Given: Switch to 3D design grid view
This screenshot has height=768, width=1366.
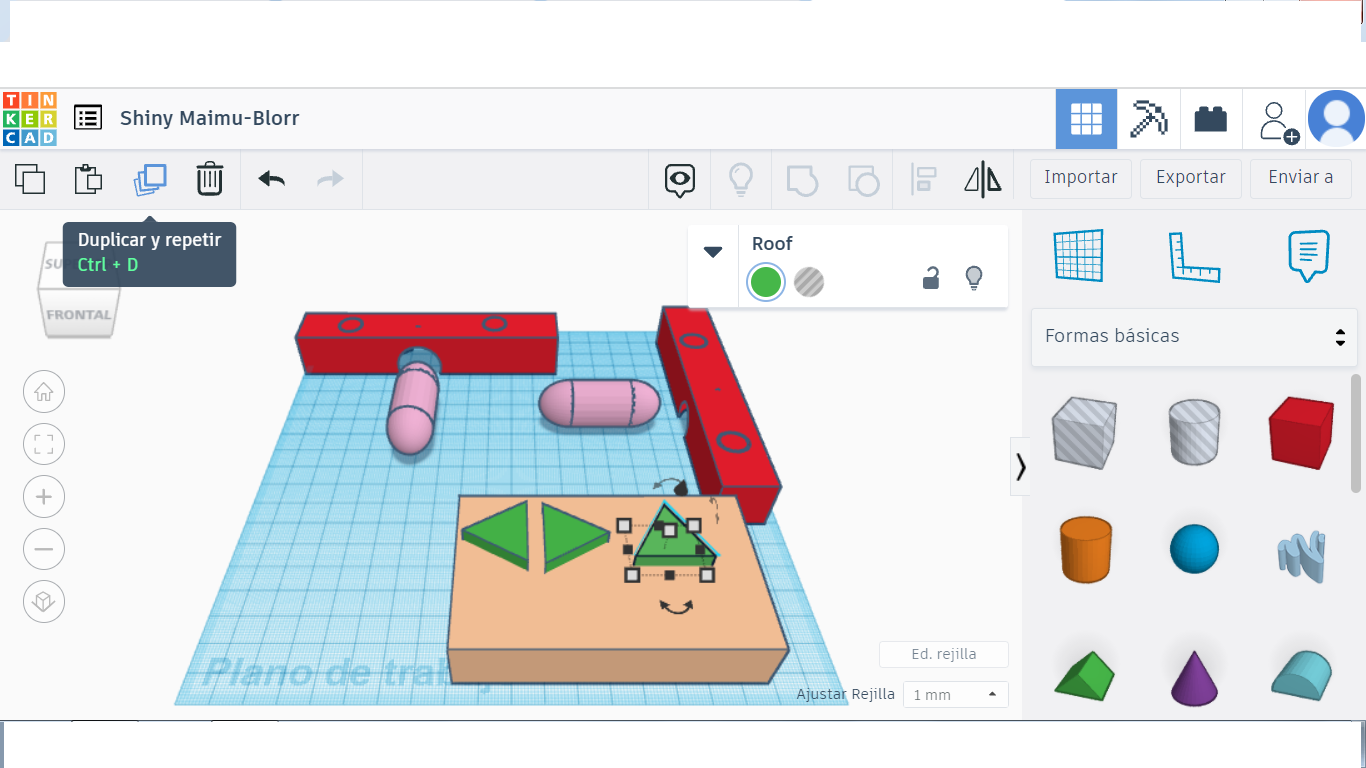Looking at the screenshot, I should pyautogui.click(x=1086, y=119).
